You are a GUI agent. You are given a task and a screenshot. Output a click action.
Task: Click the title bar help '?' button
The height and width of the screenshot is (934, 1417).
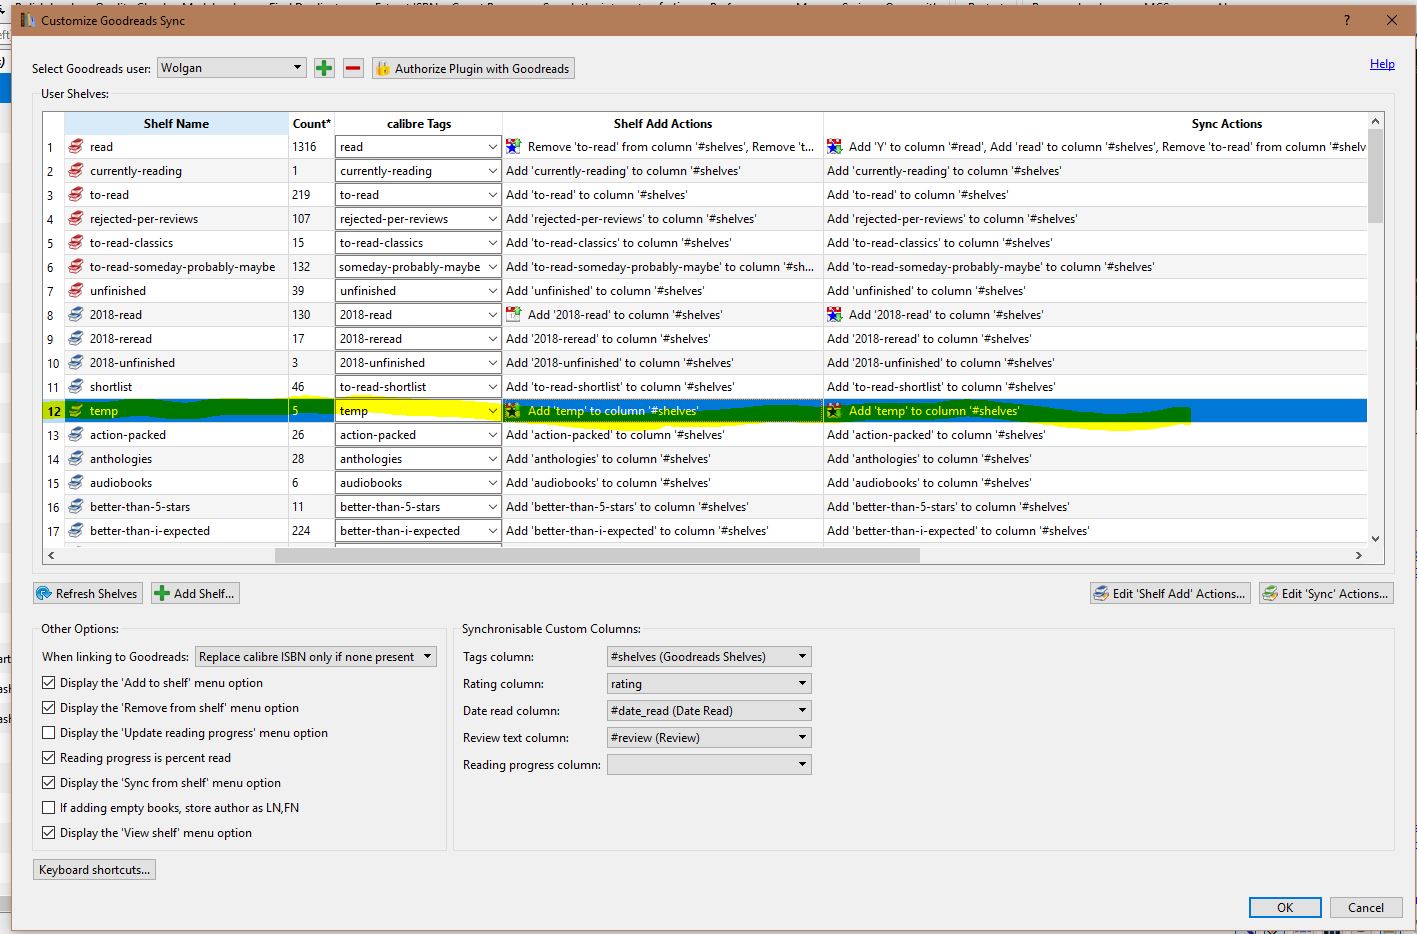(1346, 20)
